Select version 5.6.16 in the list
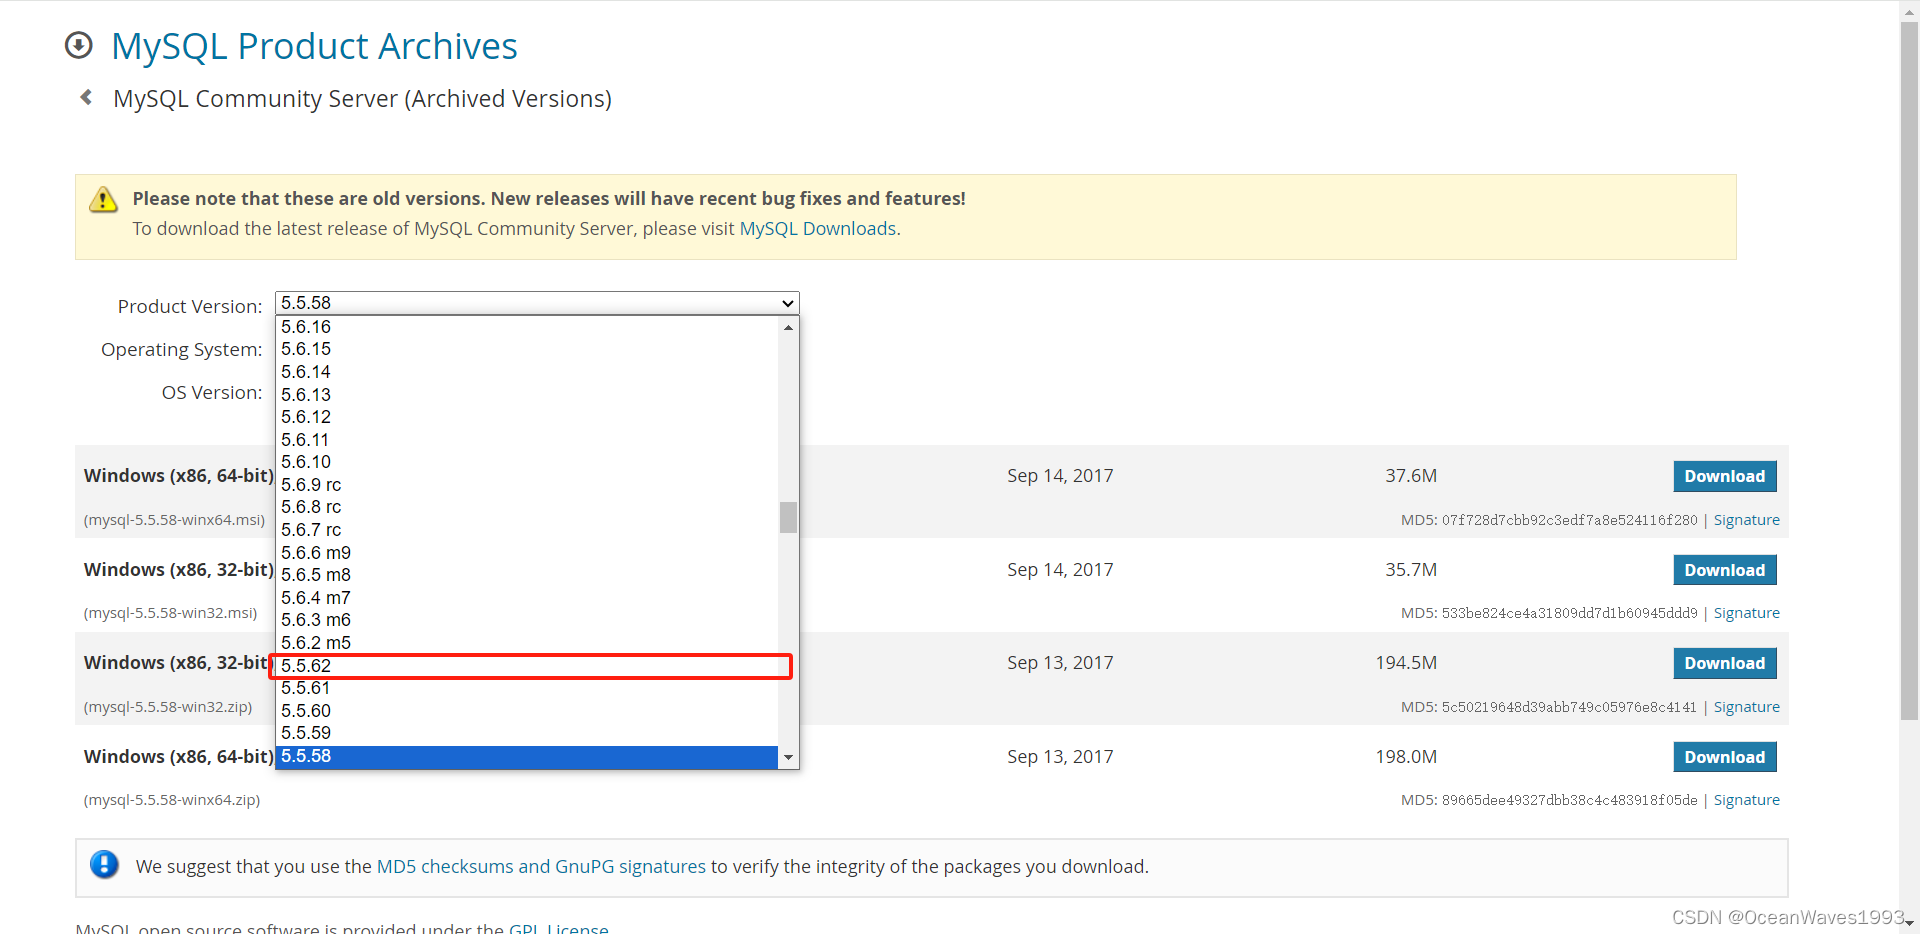Viewport: 1920px width, 934px height. pos(527,327)
